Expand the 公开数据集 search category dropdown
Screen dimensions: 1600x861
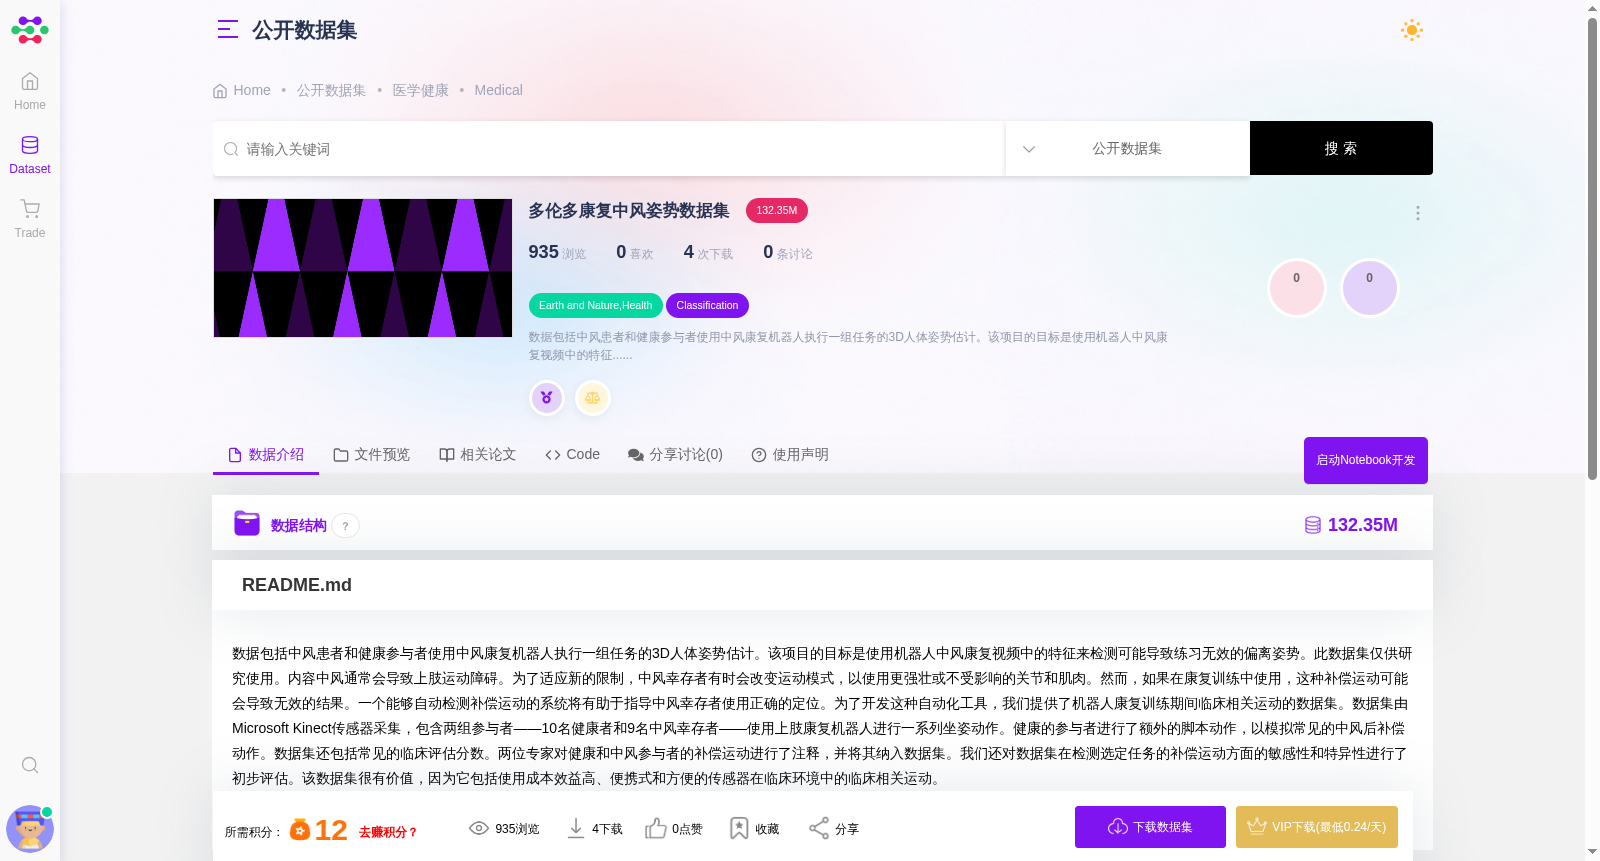click(x=1127, y=148)
